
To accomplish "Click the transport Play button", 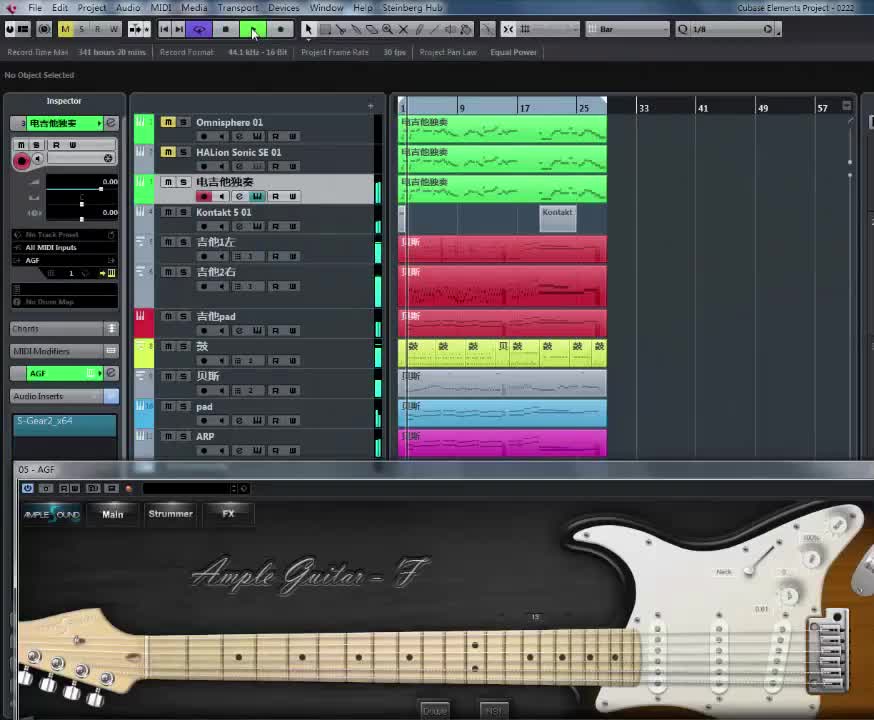I will [253, 29].
